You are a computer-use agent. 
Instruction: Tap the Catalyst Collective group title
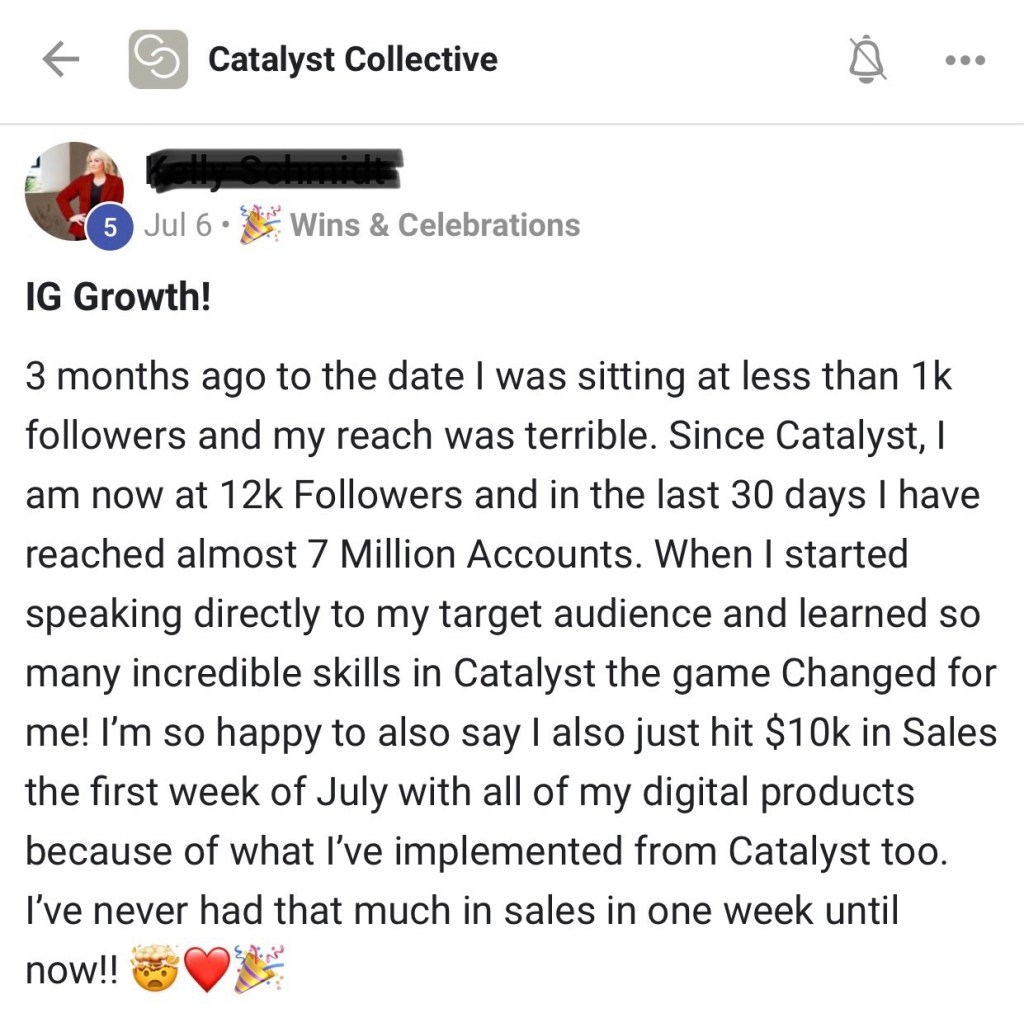click(352, 60)
